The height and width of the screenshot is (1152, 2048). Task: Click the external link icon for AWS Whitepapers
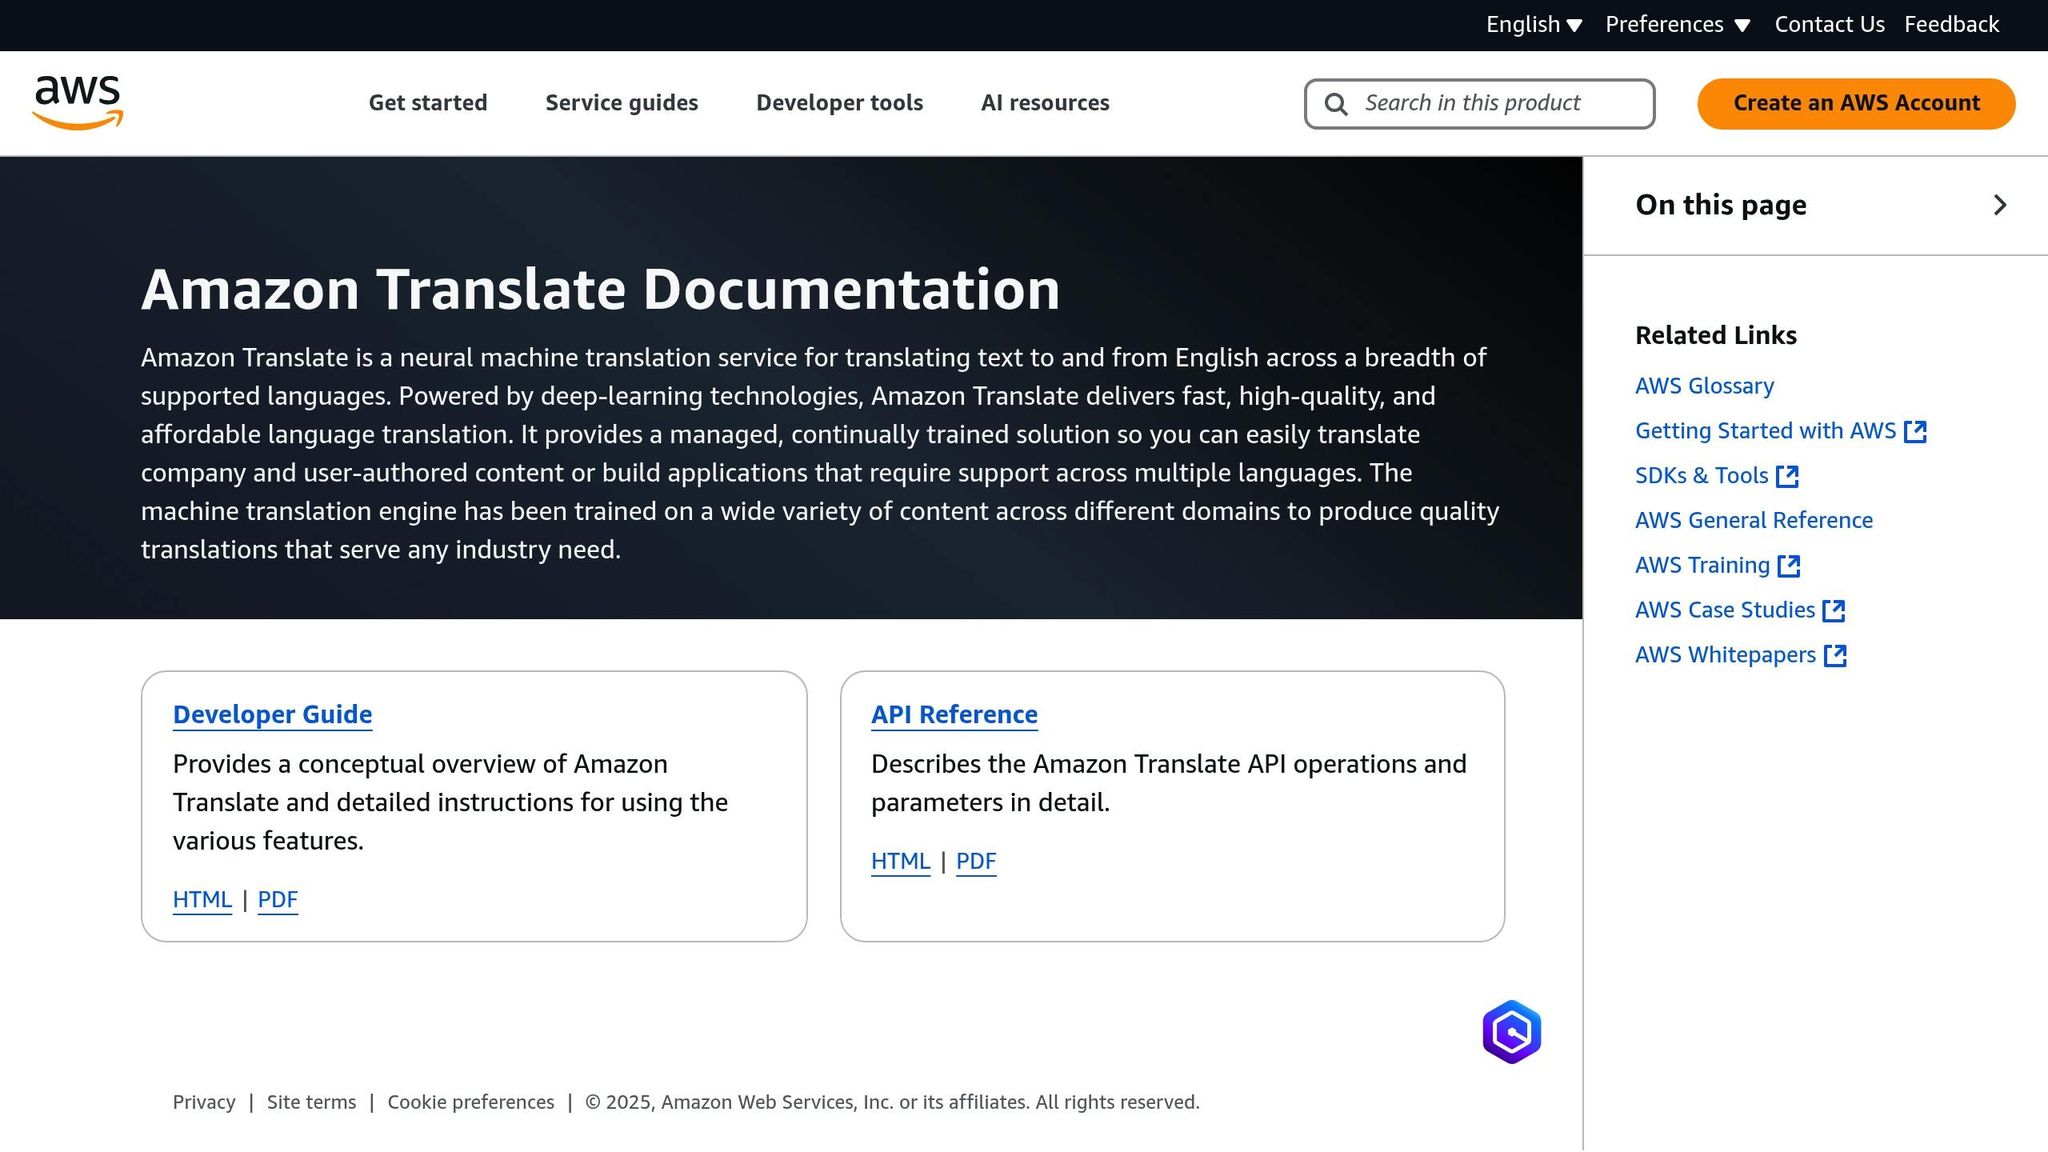click(x=1837, y=655)
